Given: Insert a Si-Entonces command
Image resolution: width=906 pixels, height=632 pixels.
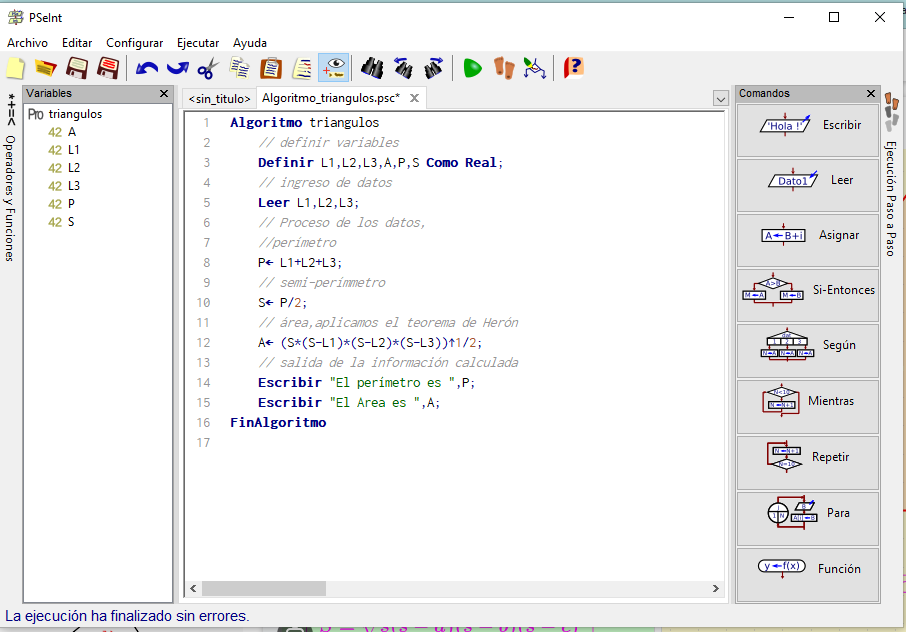Looking at the screenshot, I should coord(808,295).
